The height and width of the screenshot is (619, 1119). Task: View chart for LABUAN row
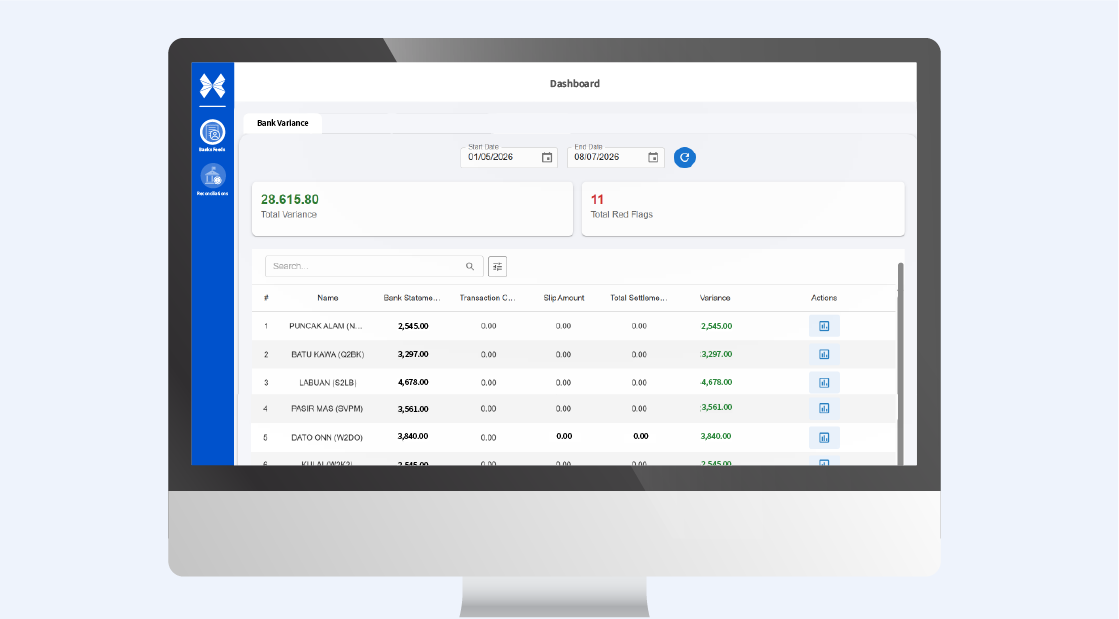pyautogui.click(x=824, y=383)
